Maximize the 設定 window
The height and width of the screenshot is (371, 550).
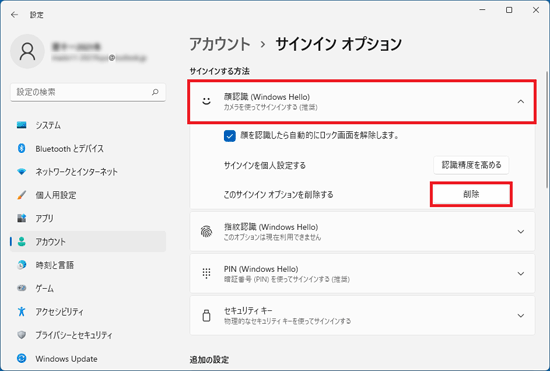509,10
